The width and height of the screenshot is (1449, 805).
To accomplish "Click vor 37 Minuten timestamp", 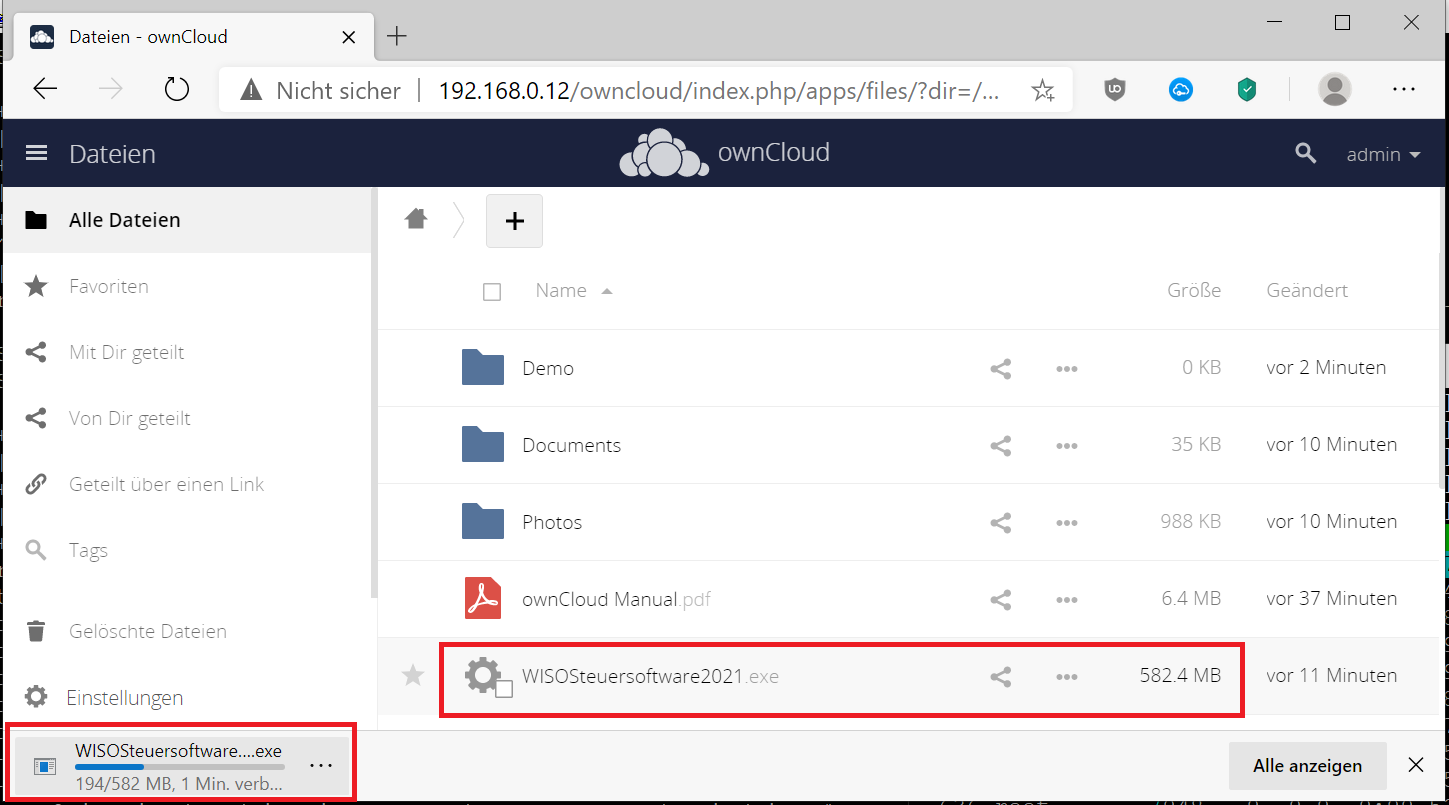I will pos(1332,599).
